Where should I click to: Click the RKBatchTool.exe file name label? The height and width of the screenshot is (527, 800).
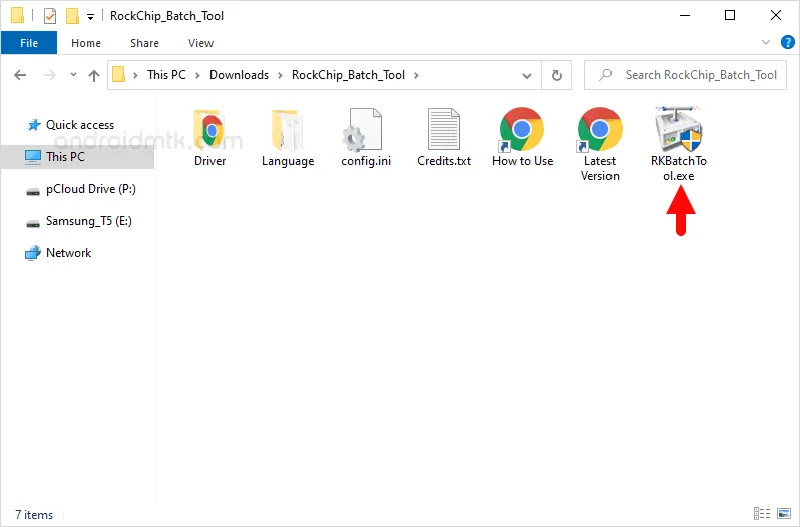tap(679, 168)
